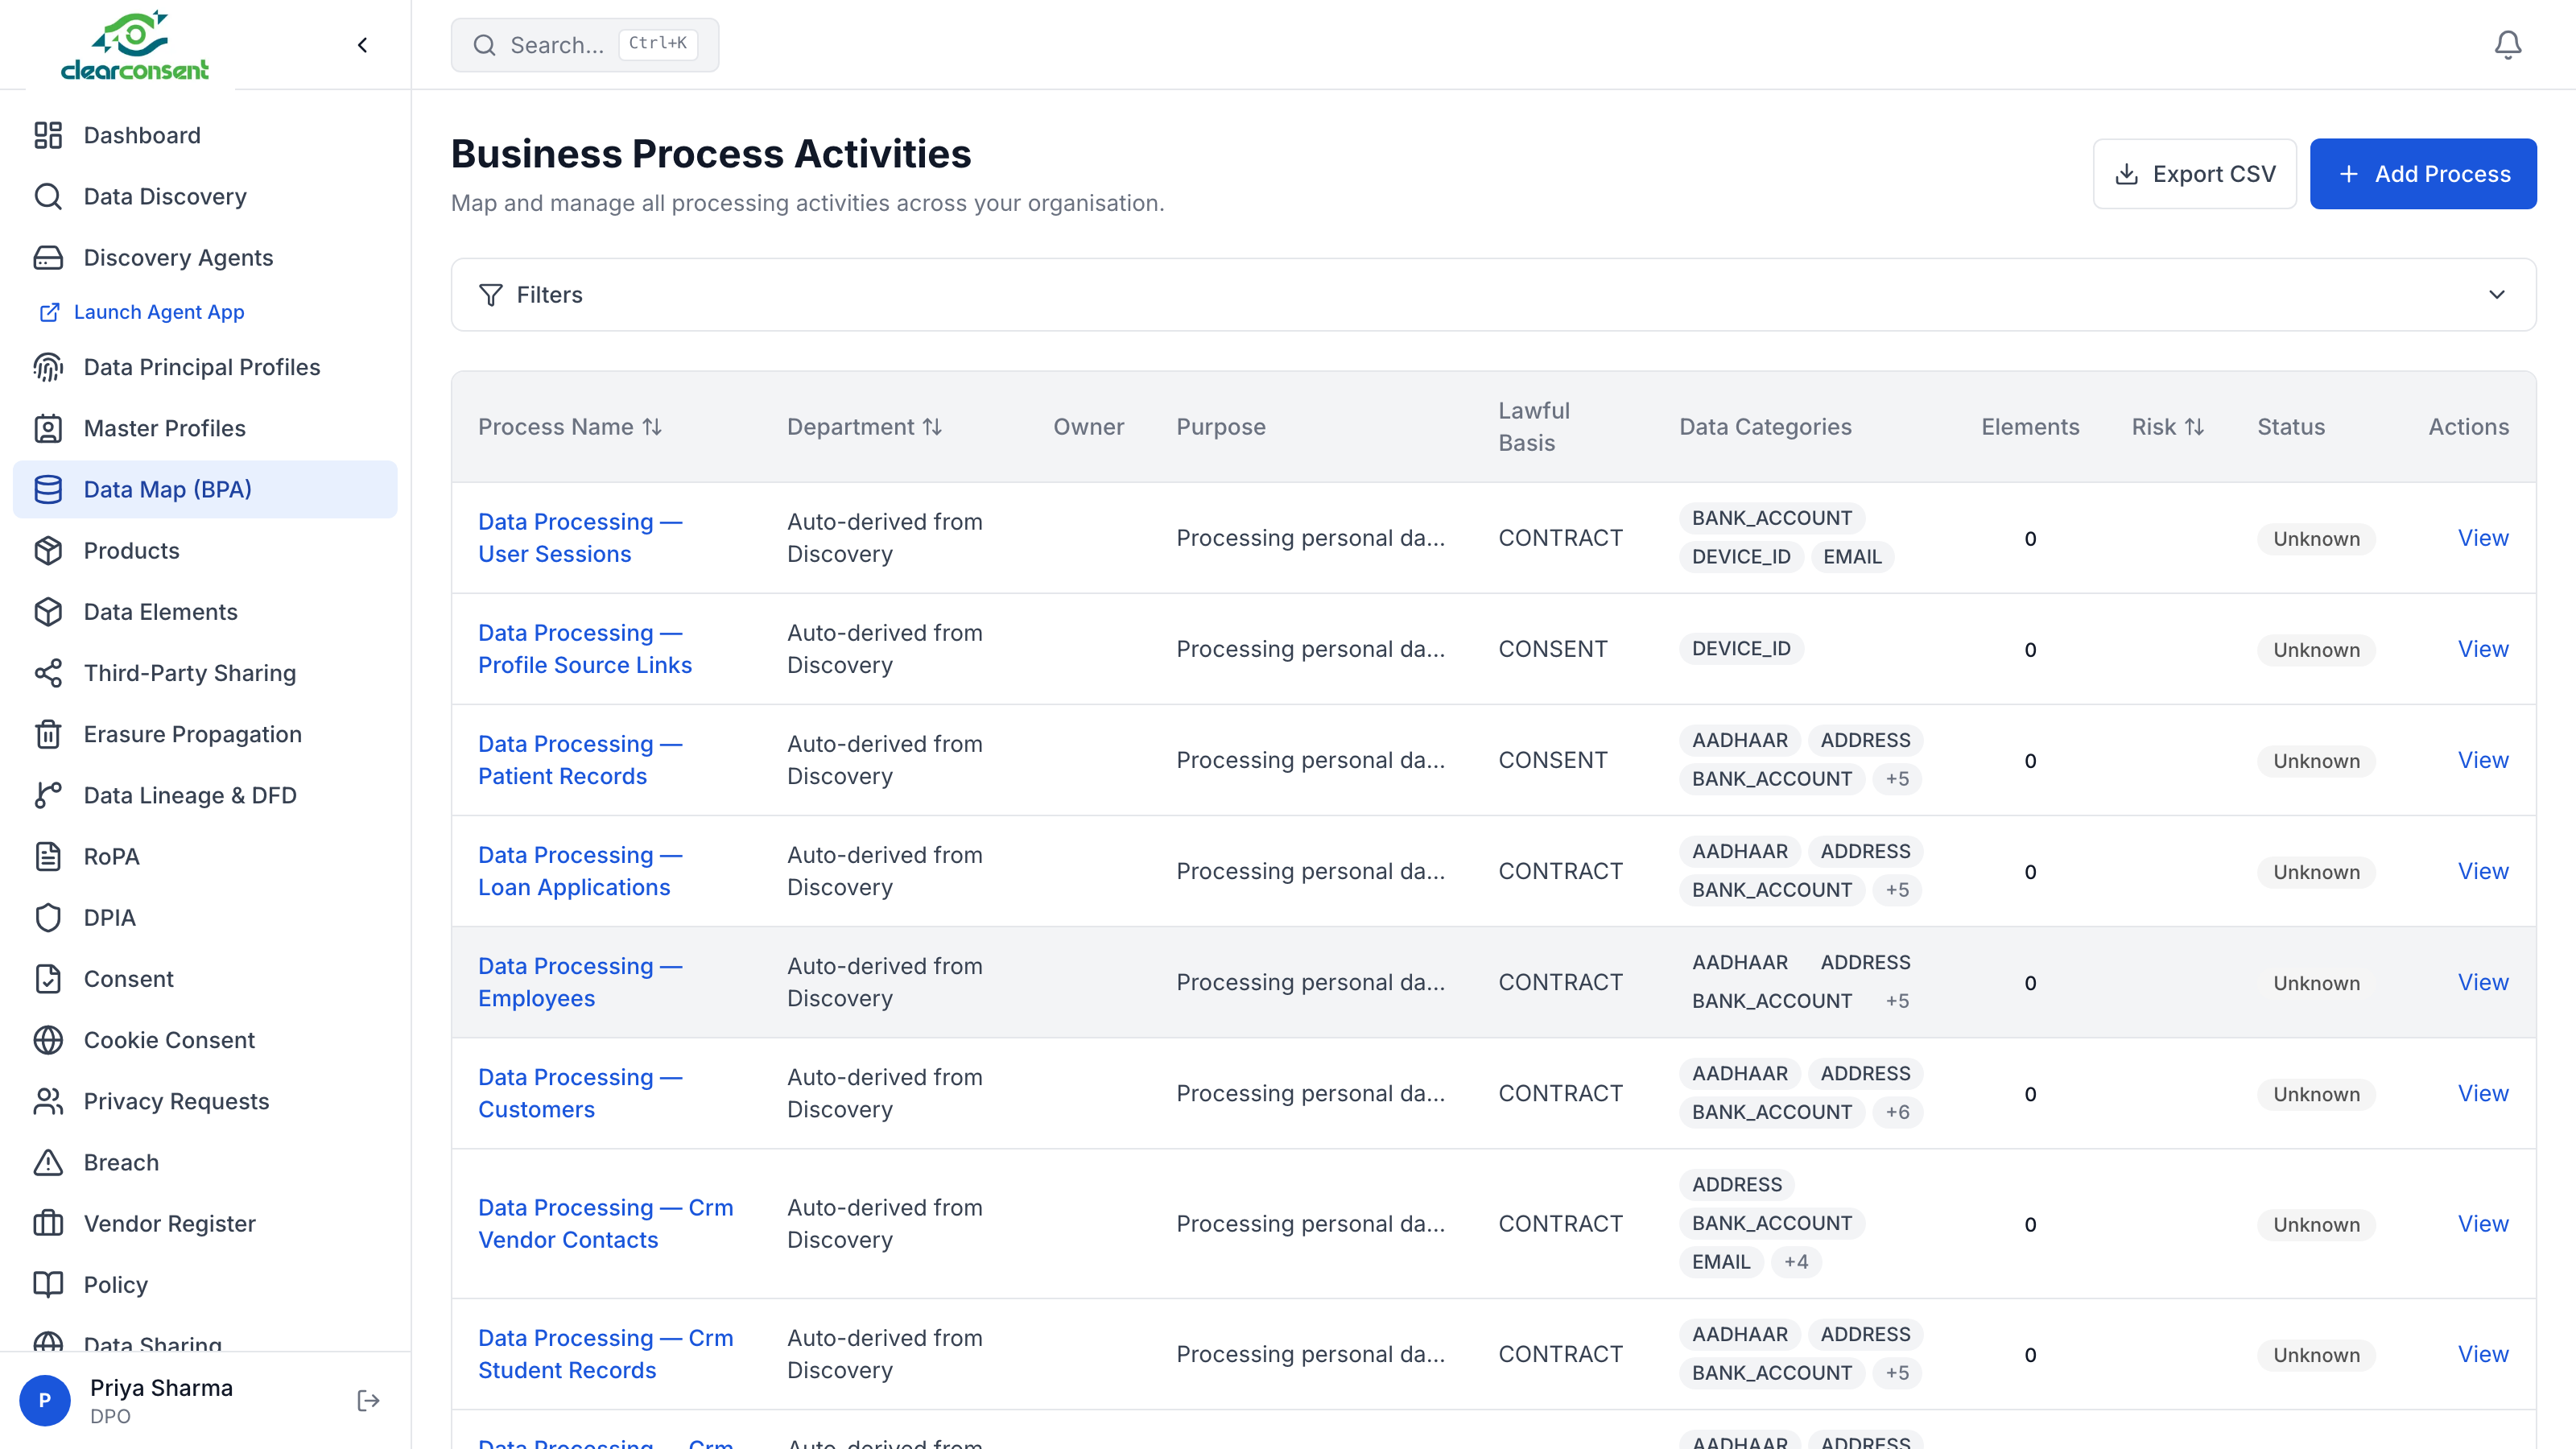Image resolution: width=2576 pixels, height=1449 pixels.
Task: Click the Dashboard grid icon
Action: click(48, 135)
